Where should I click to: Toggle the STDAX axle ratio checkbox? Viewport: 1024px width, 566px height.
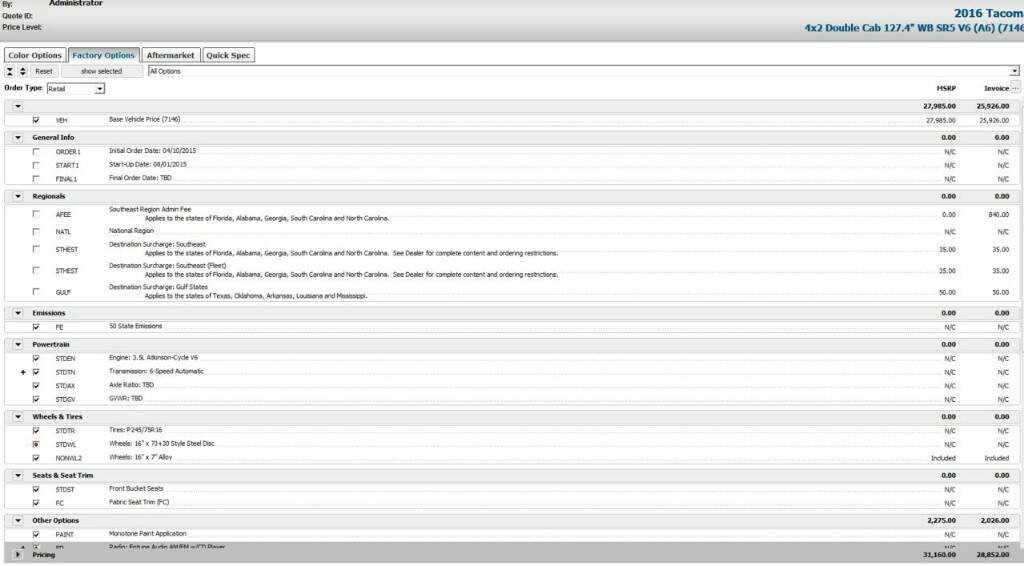tap(36, 386)
